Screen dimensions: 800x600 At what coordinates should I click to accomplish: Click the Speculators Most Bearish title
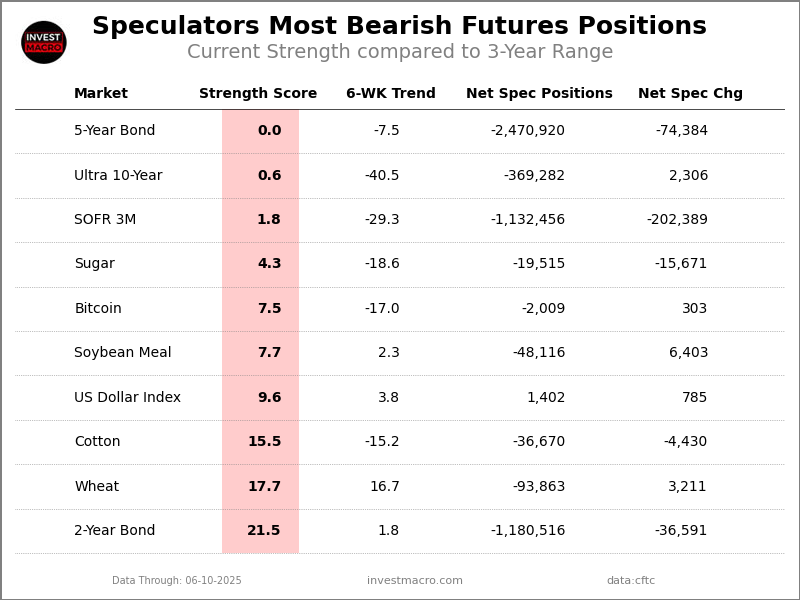point(399,27)
